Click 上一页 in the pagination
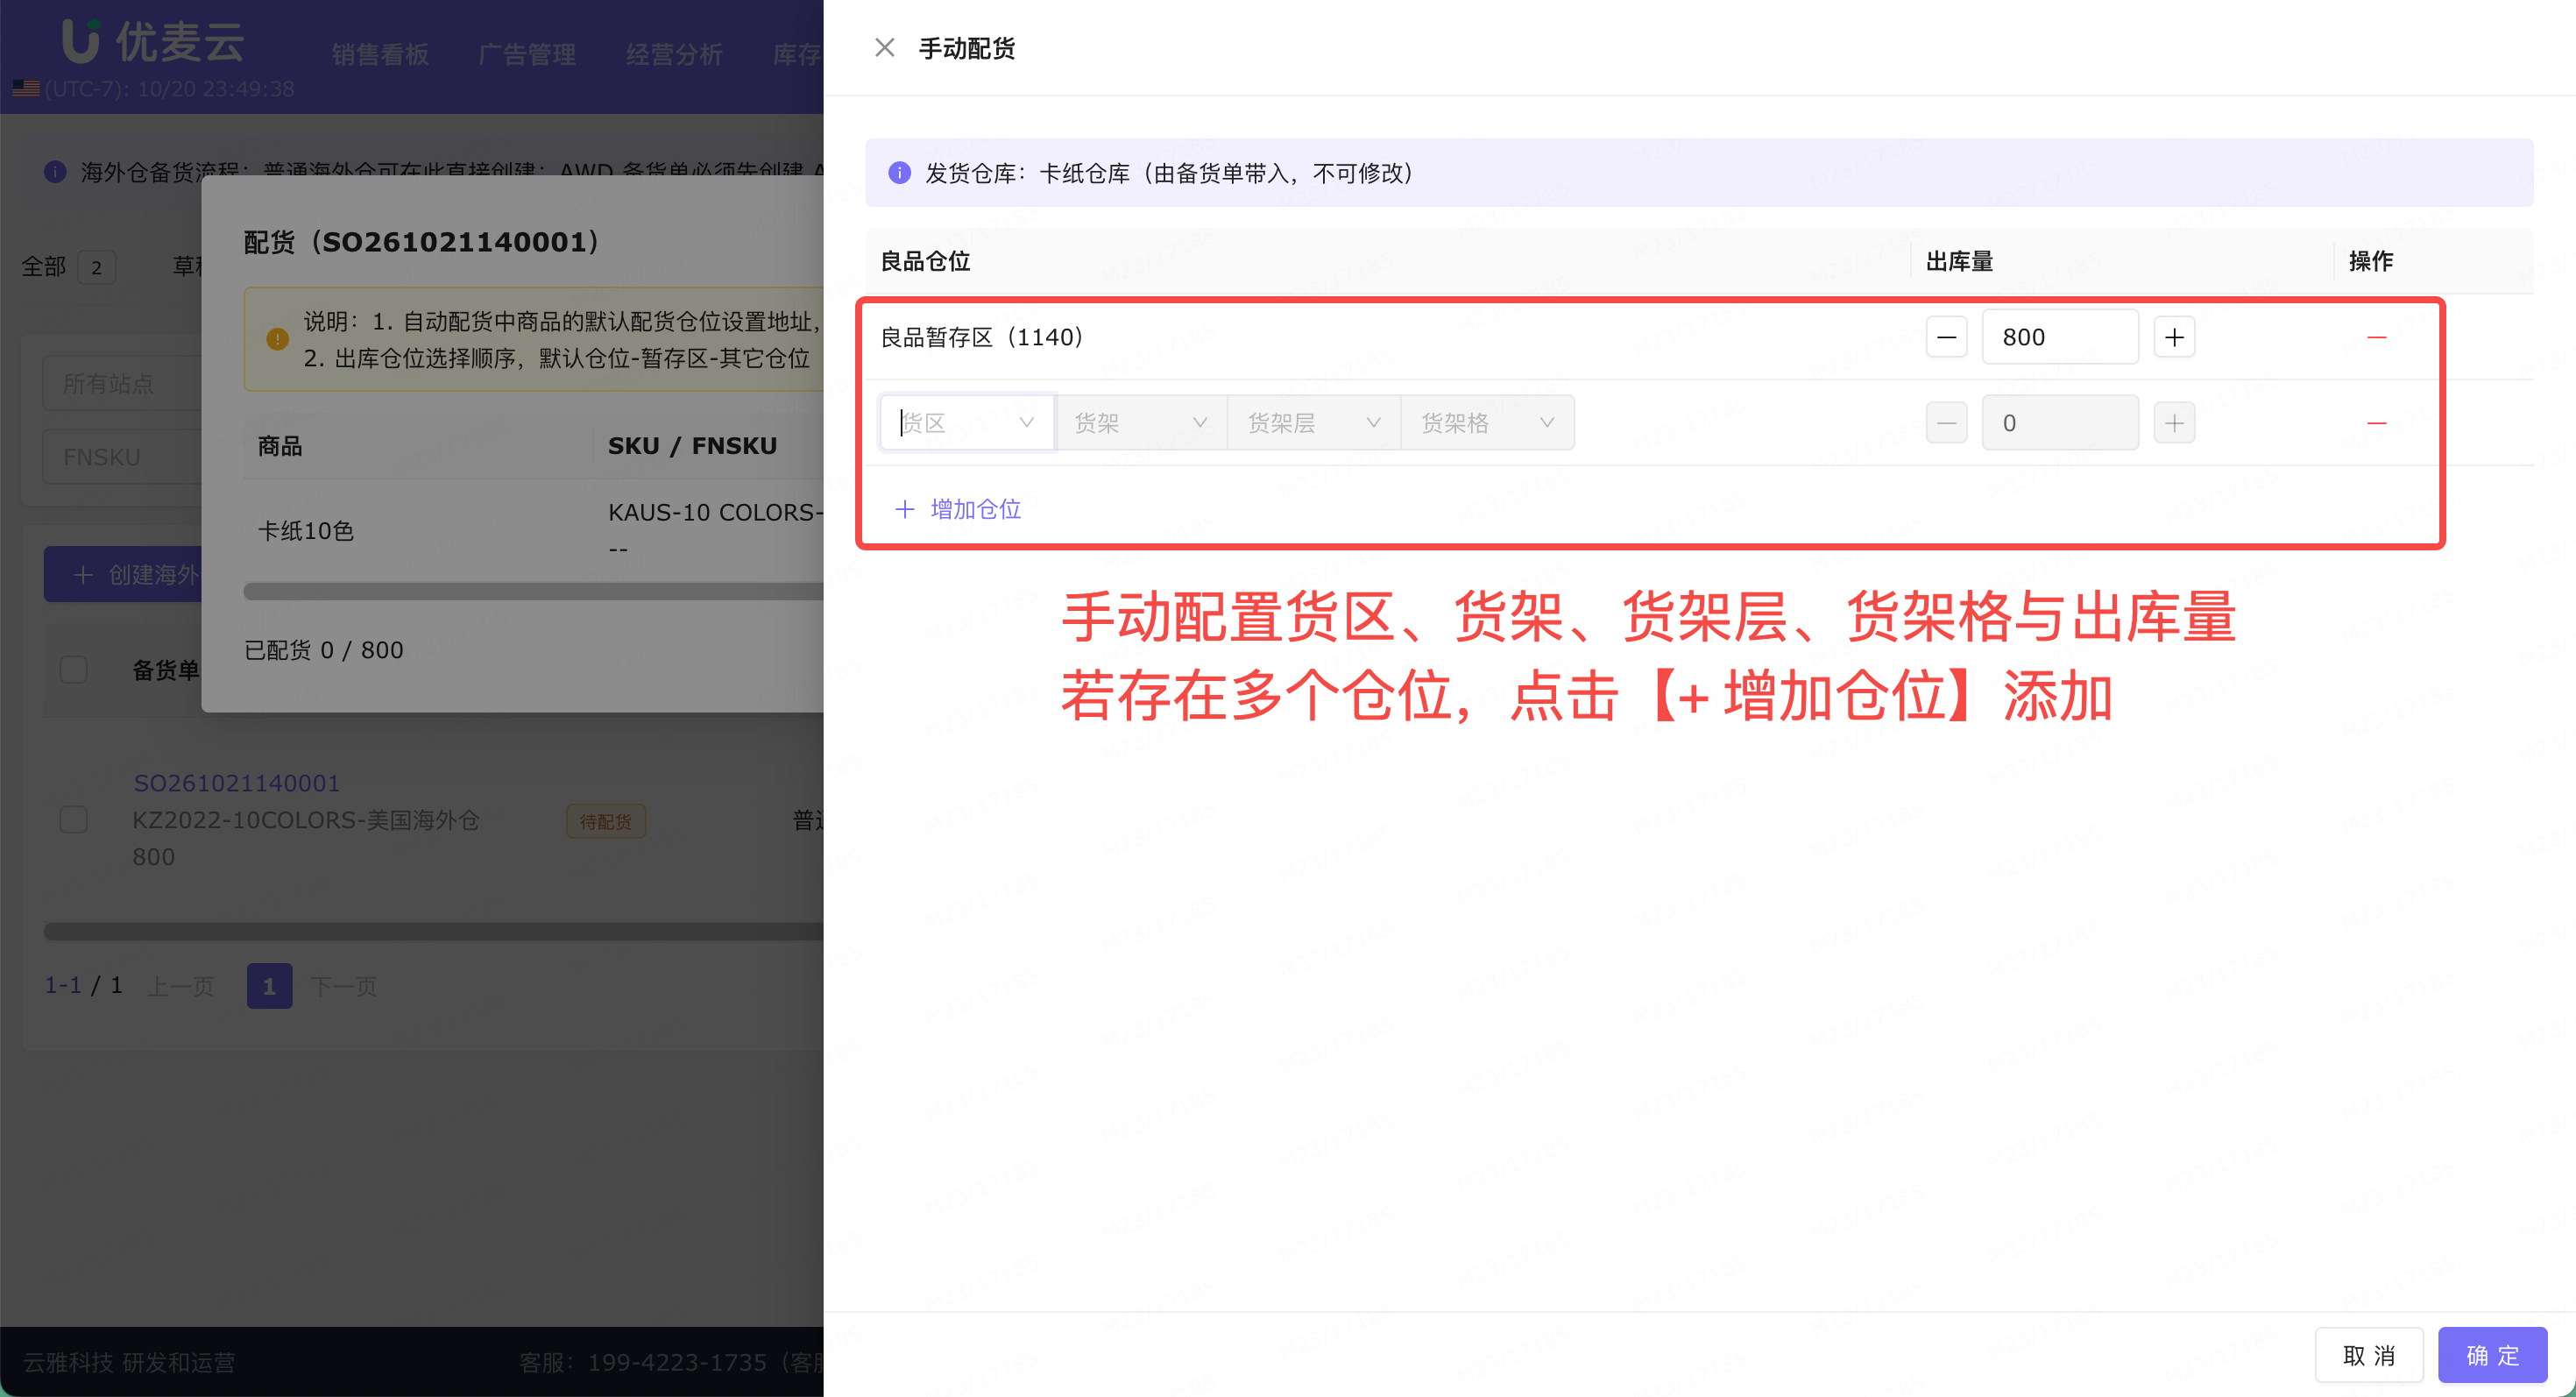 click(181, 986)
